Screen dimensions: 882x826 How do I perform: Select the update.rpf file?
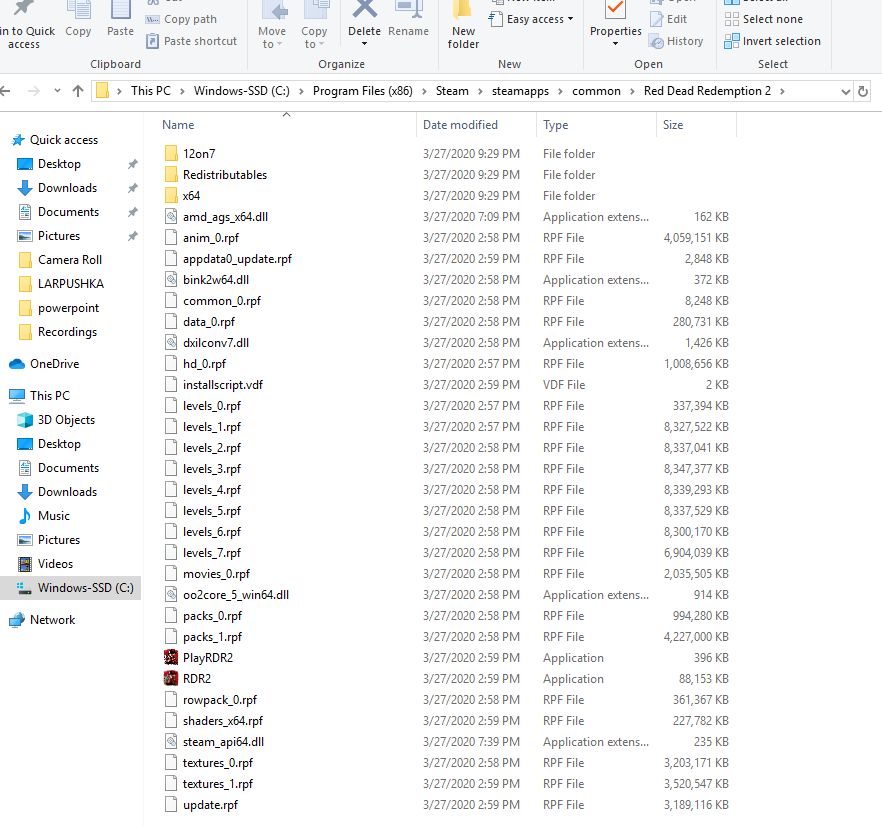[210, 805]
